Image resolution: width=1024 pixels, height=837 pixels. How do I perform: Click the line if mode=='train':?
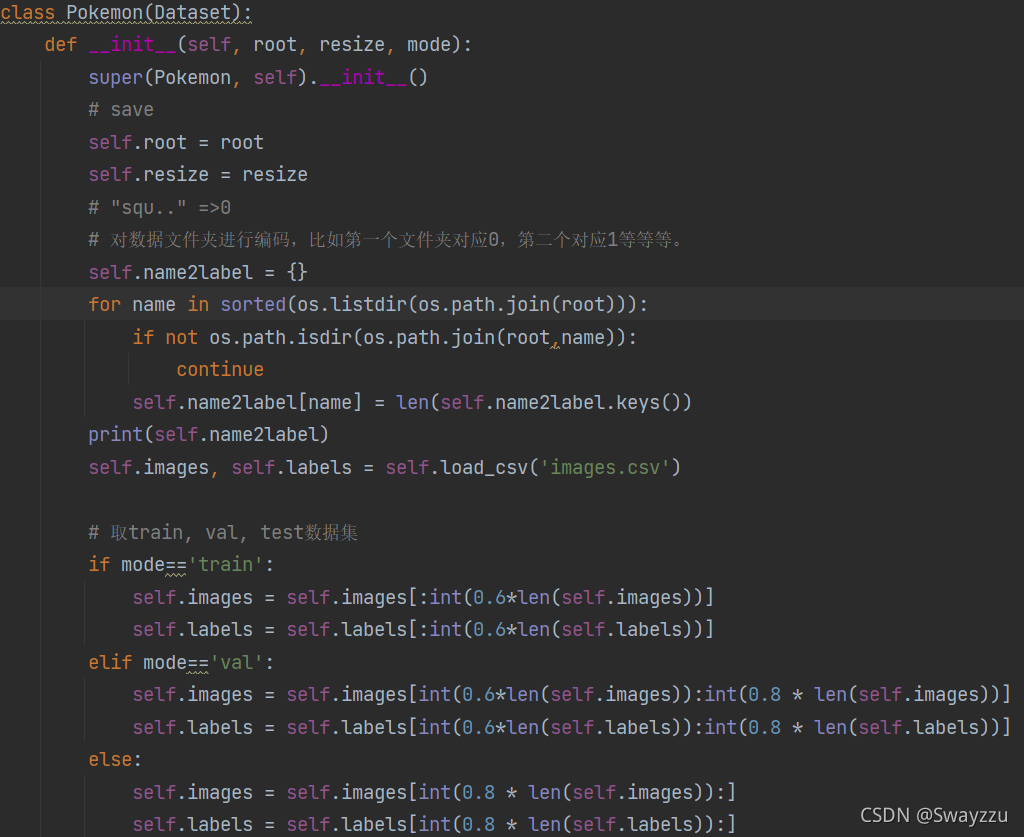(x=182, y=564)
